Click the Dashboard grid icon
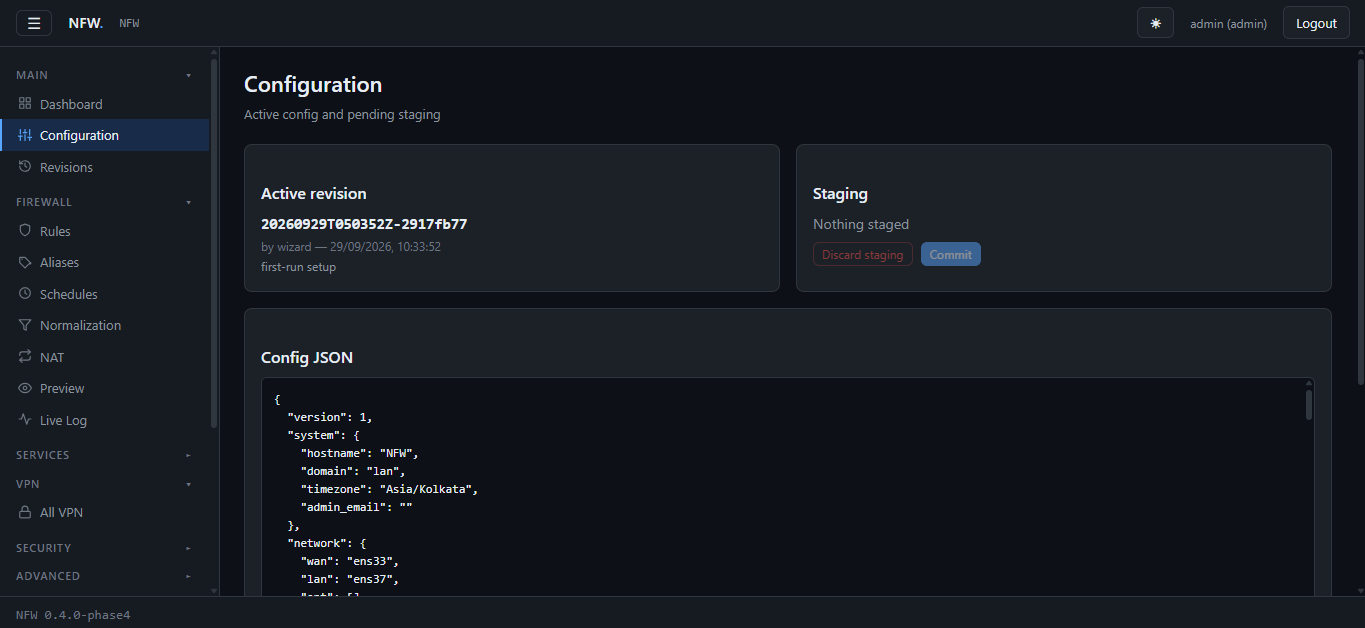 click(25, 104)
